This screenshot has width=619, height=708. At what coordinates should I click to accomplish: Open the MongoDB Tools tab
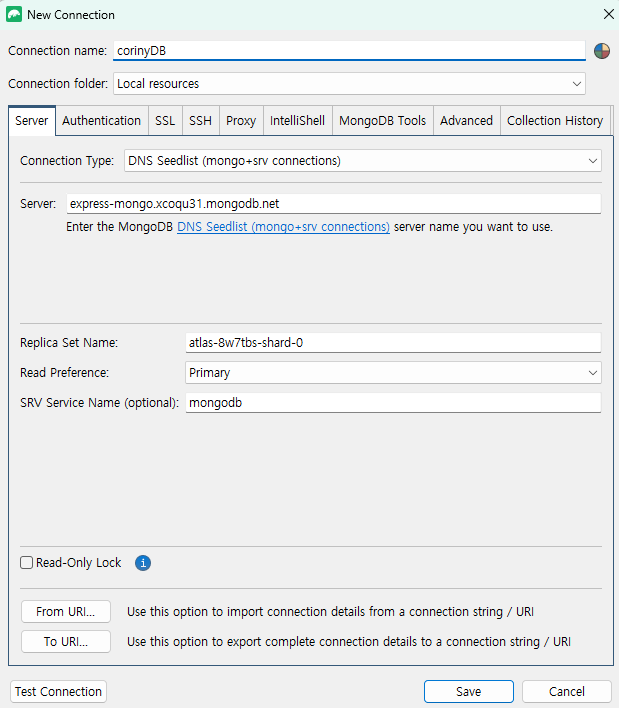pyautogui.click(x=383, y=121)
